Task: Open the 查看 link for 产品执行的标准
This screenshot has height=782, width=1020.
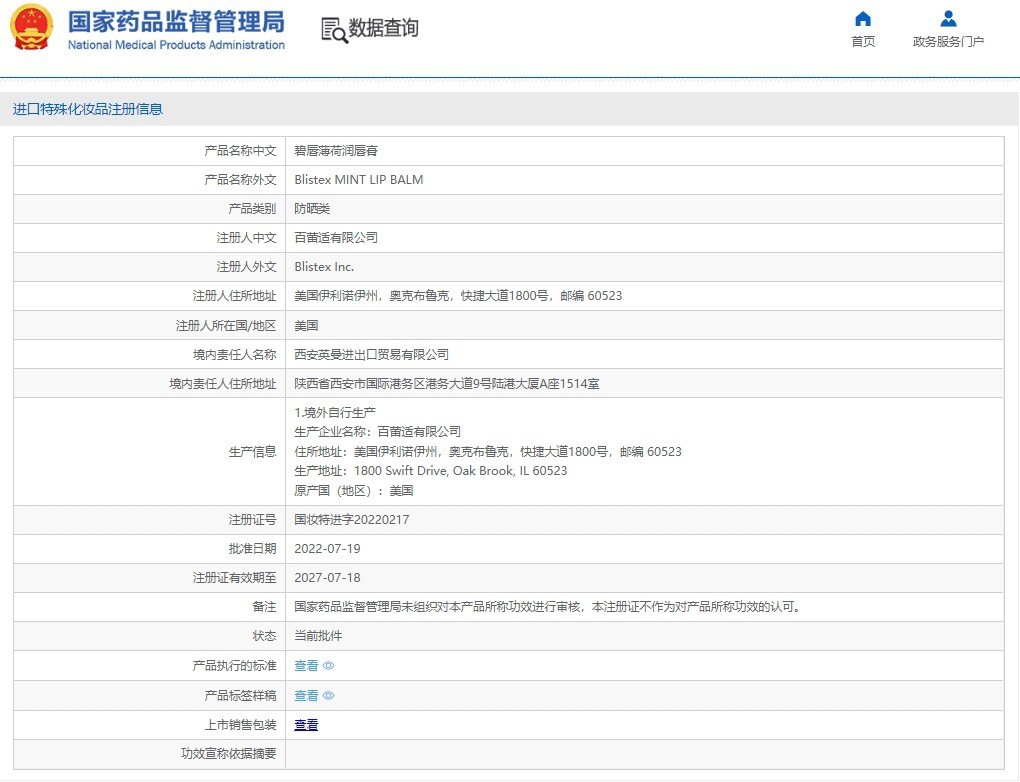Action: 306,666
